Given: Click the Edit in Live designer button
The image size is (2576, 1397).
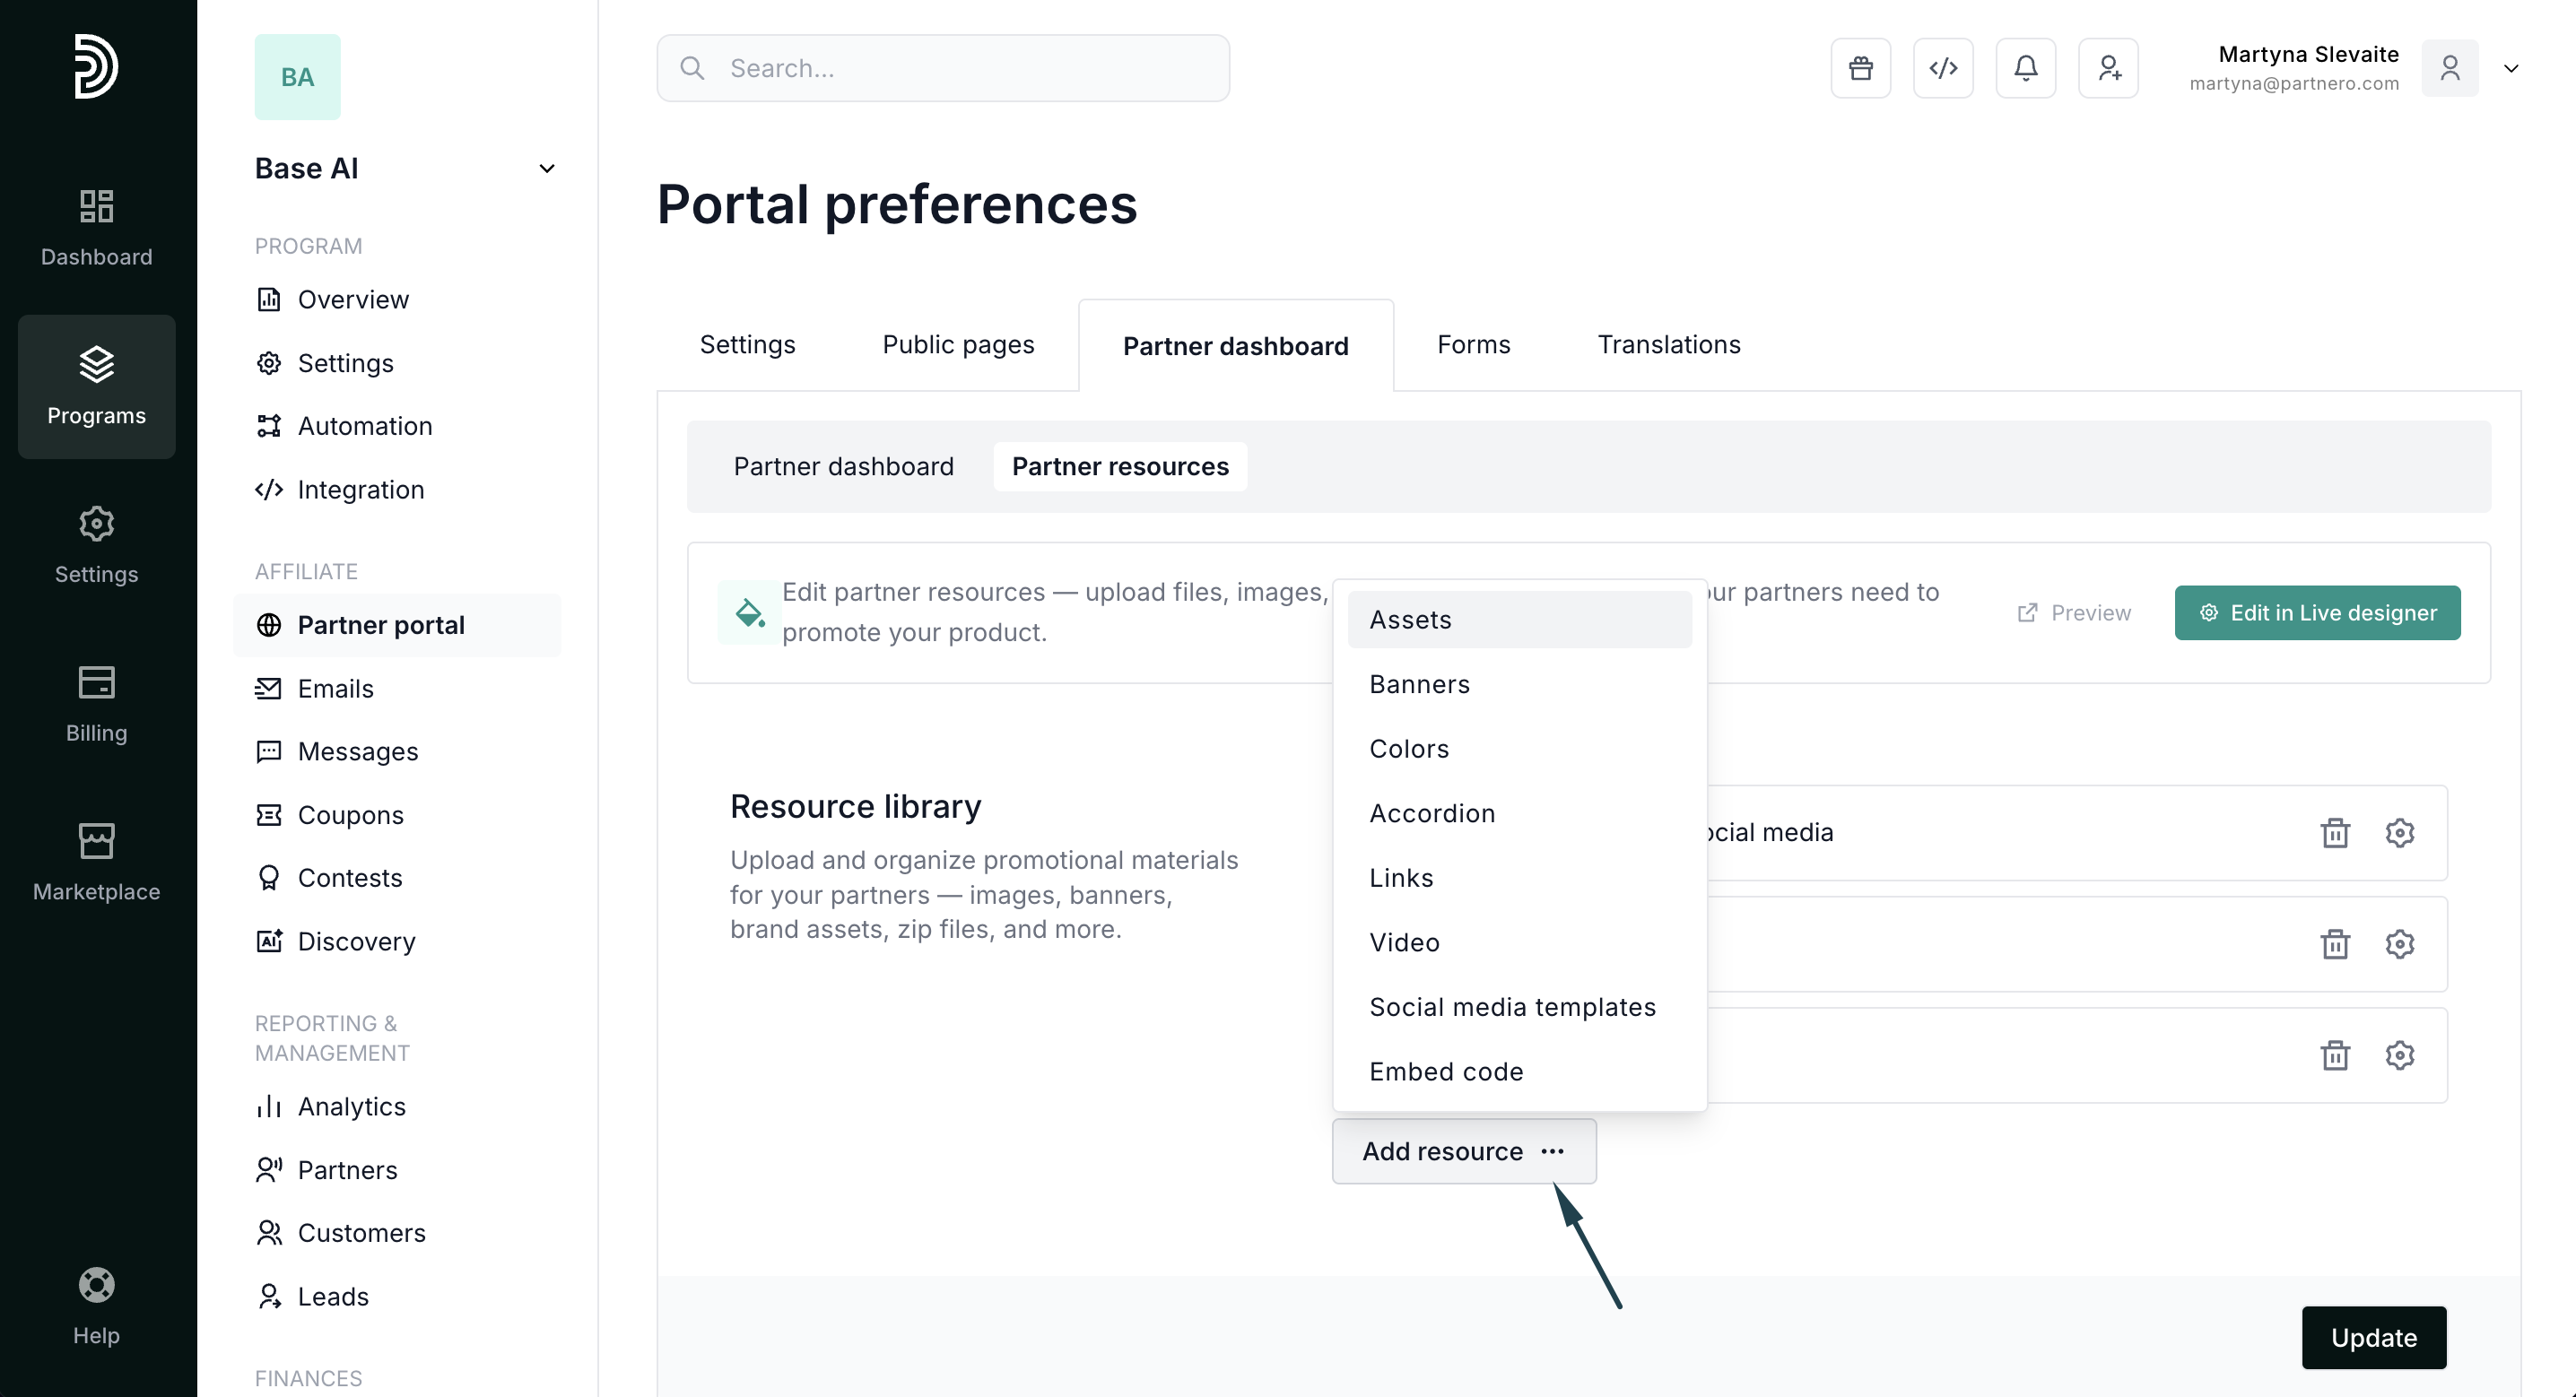Looking at the screenshot, I should pos(2316,613).
